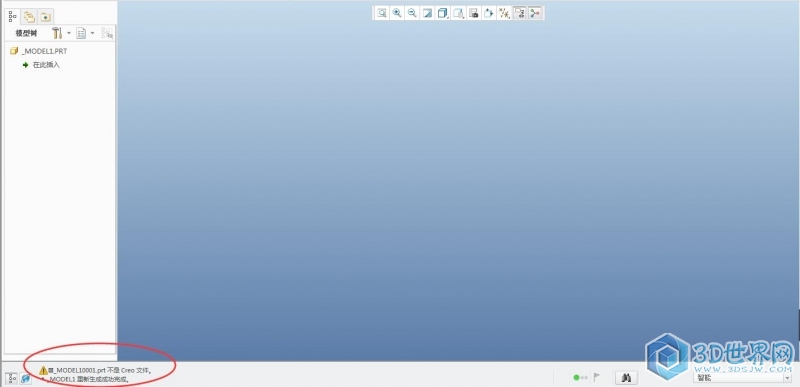Screen dimensions: 800x387
Task: Open the display style cube dropdown
Action: (443, 13)
